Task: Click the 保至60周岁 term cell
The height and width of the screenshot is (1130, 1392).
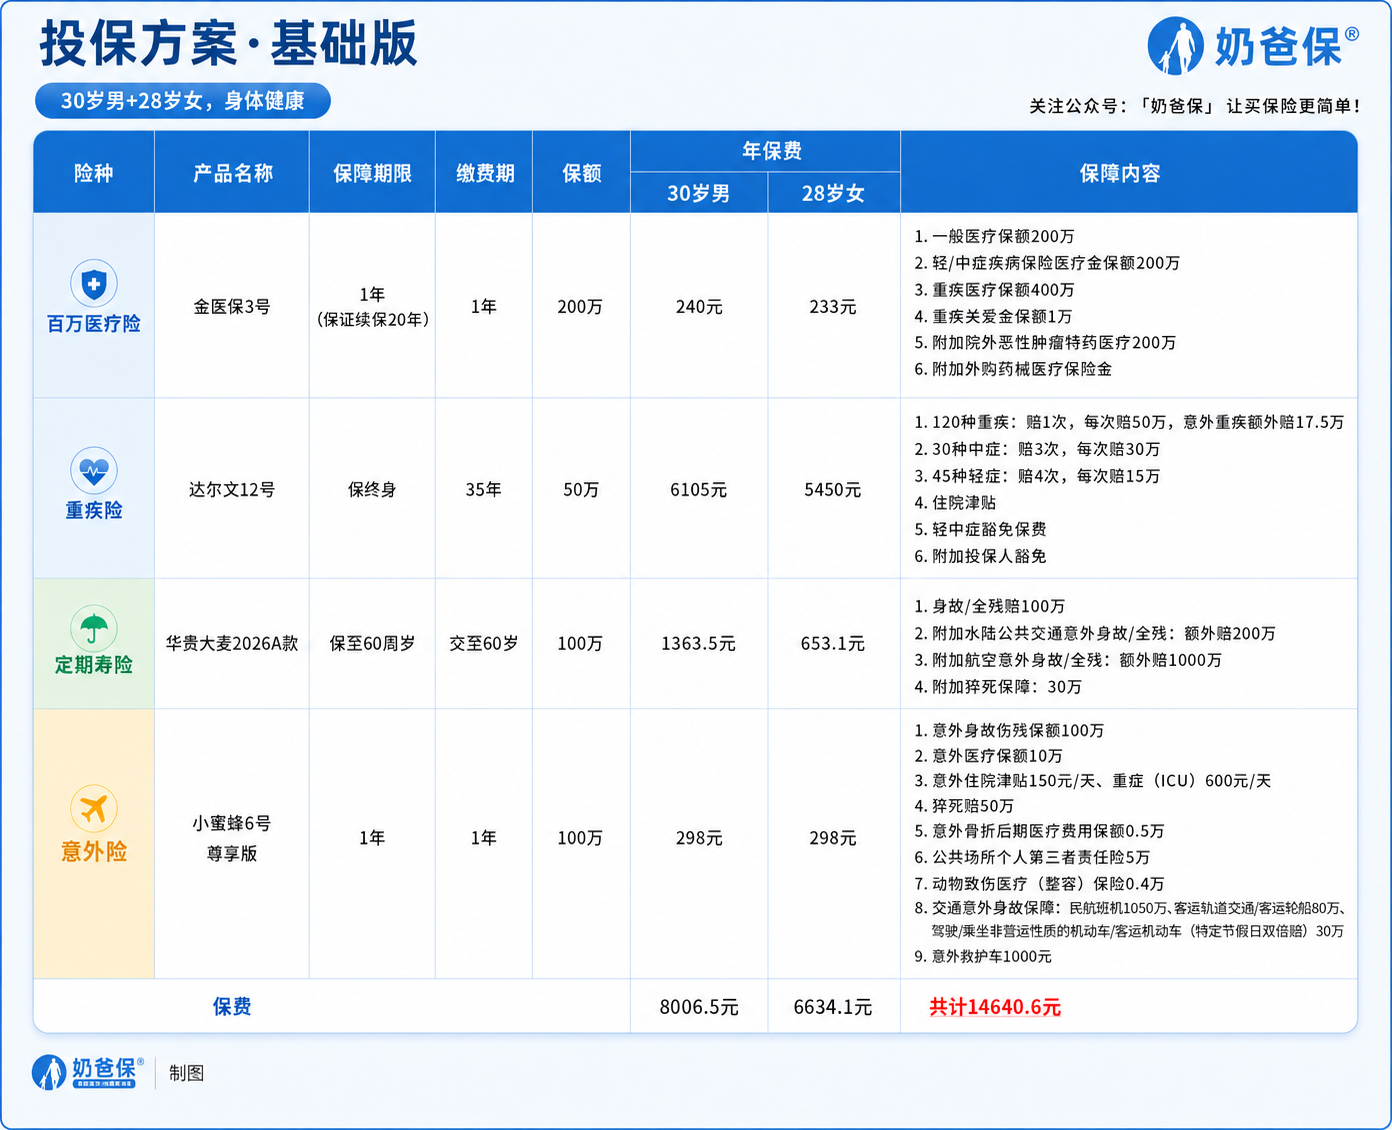Action: click(372, 644)
